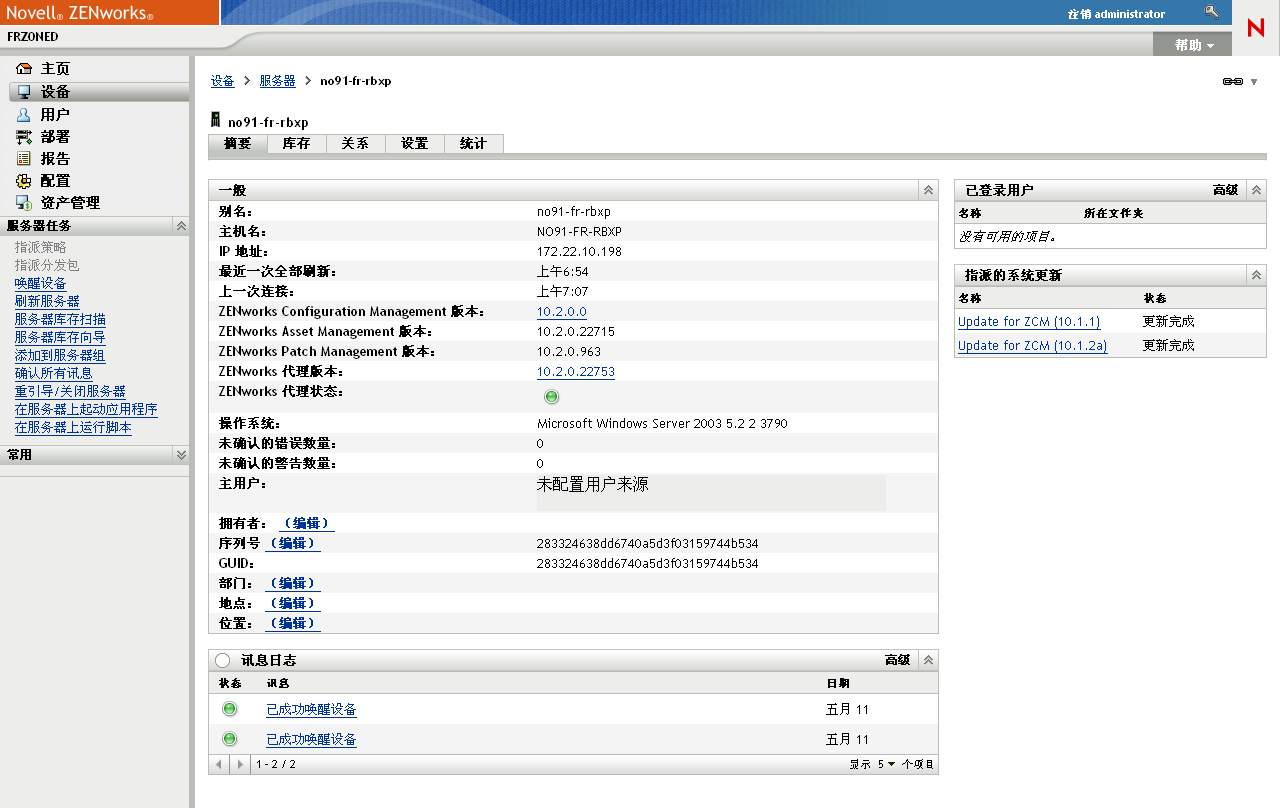The height and width of the screenshot is (808, 1280).
Task: Click the round status circle beside 讯息日志
Action: click(223, 660)
